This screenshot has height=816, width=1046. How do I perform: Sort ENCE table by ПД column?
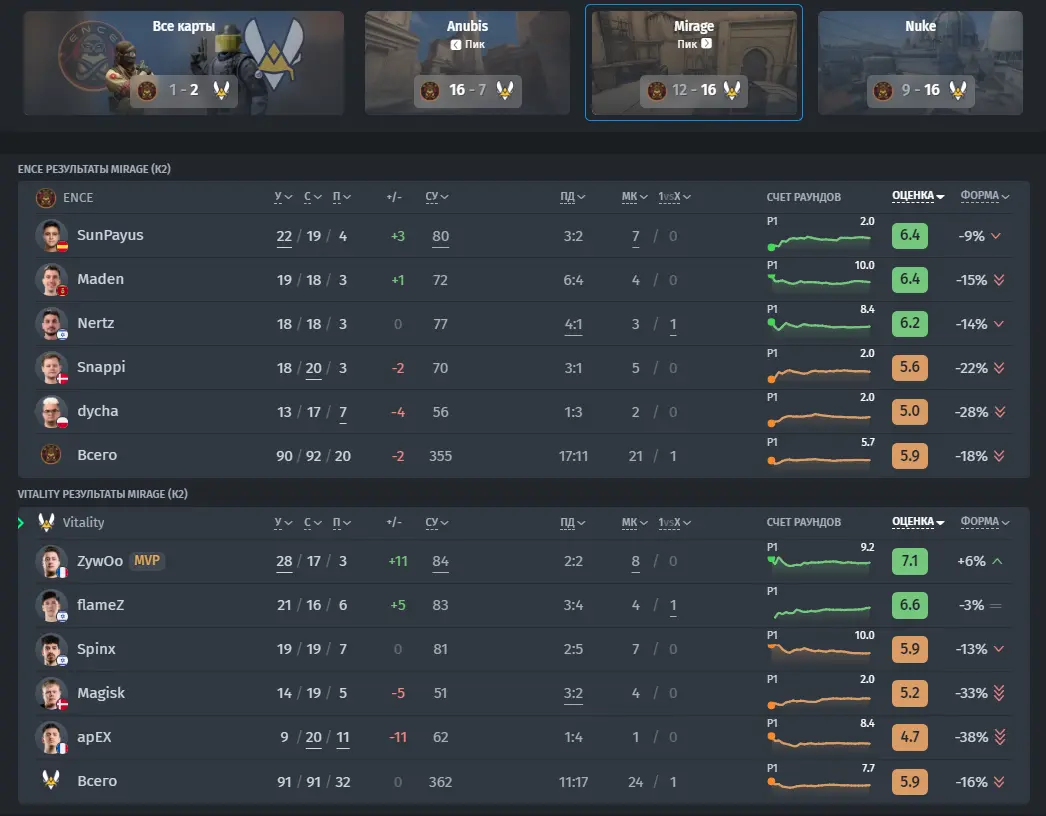pos(572,197)
